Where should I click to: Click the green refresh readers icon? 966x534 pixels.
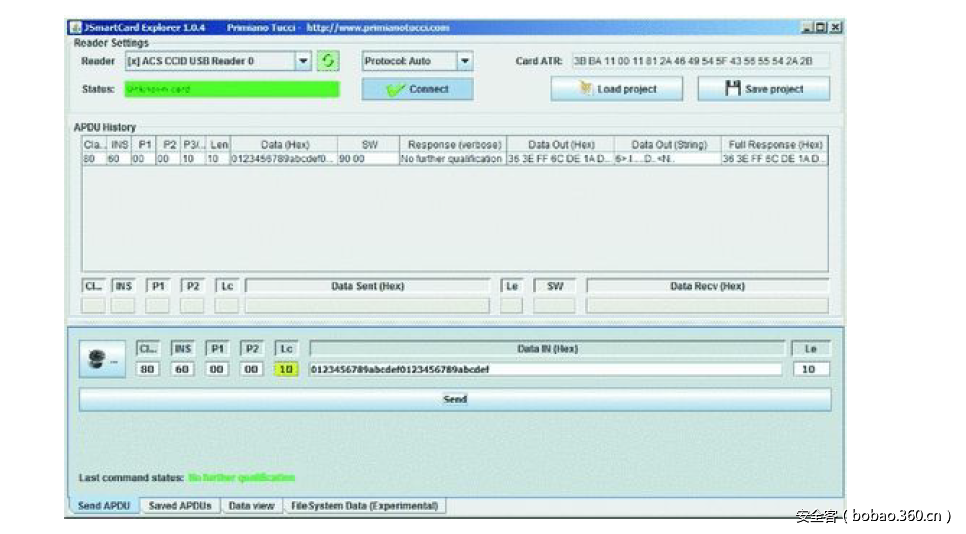point(328,62)
